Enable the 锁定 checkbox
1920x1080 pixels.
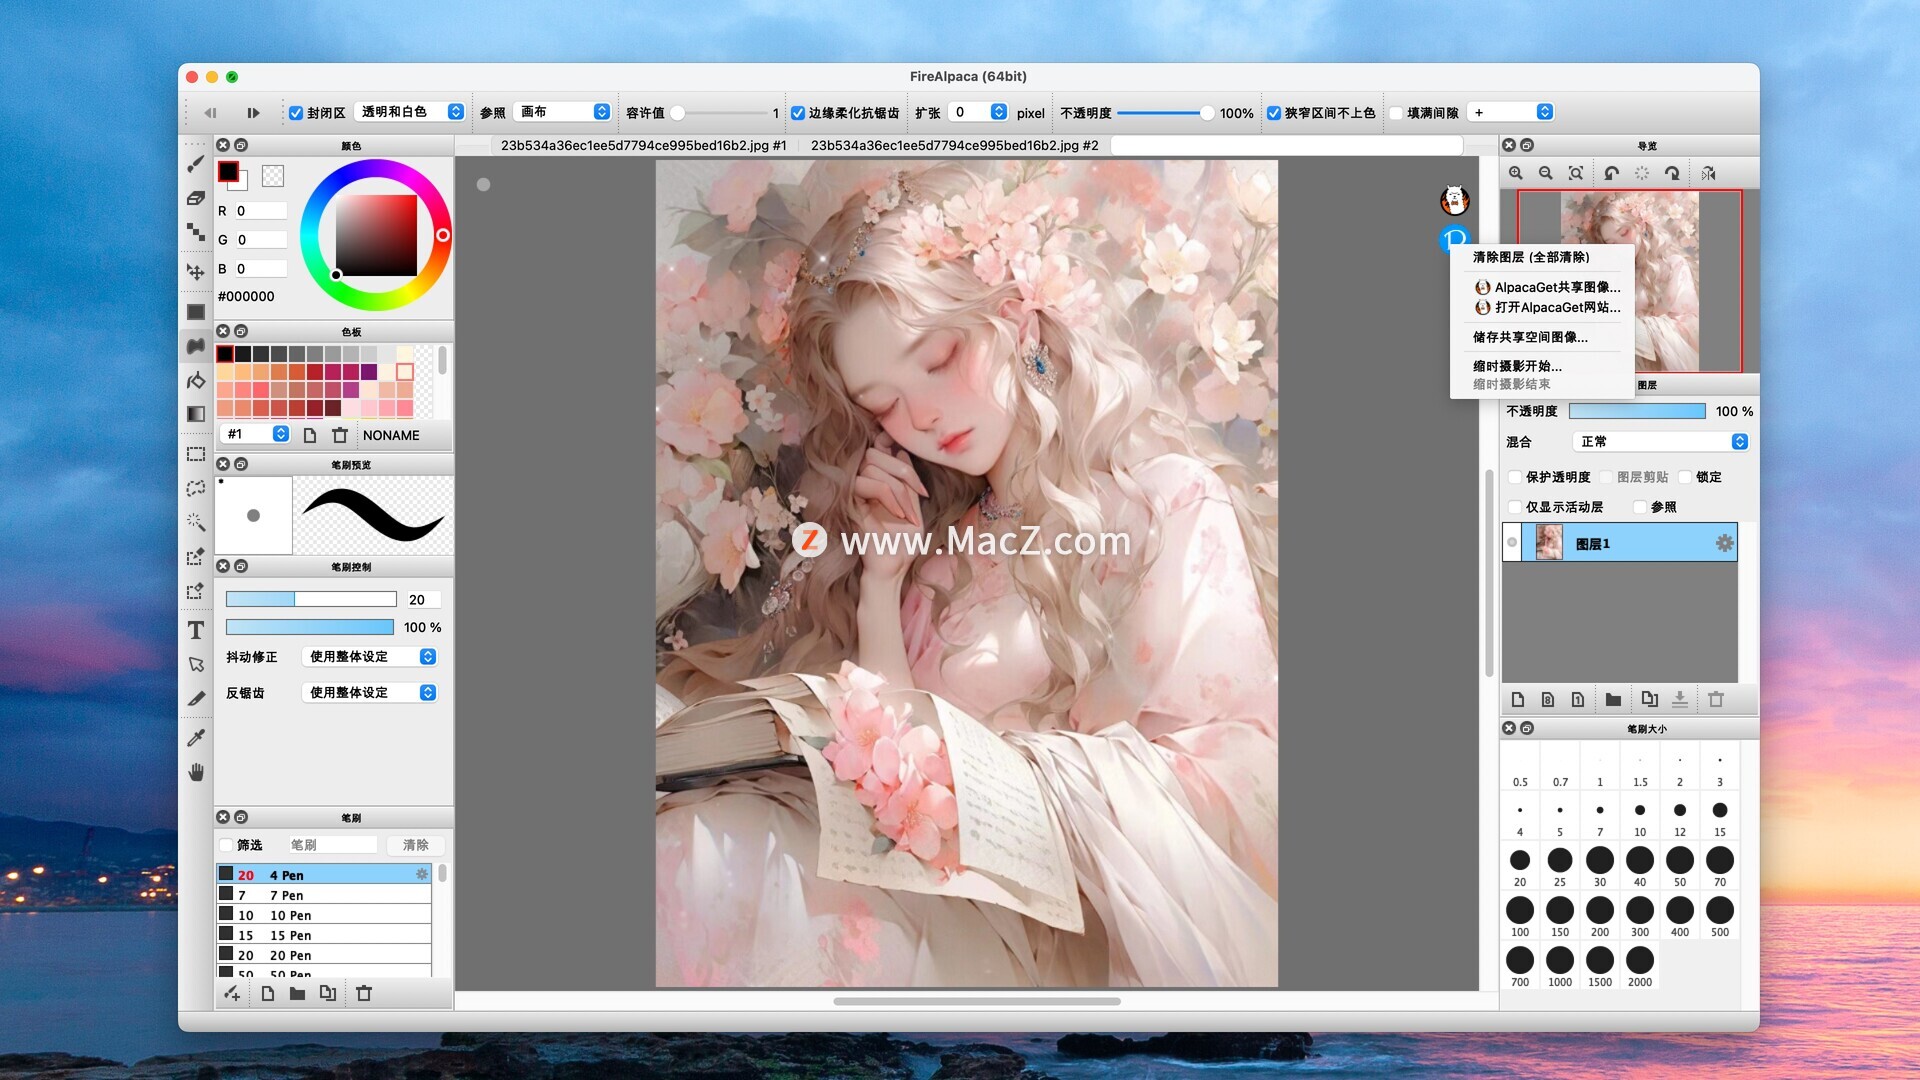pyautogui.click(x=1685, y=477)
